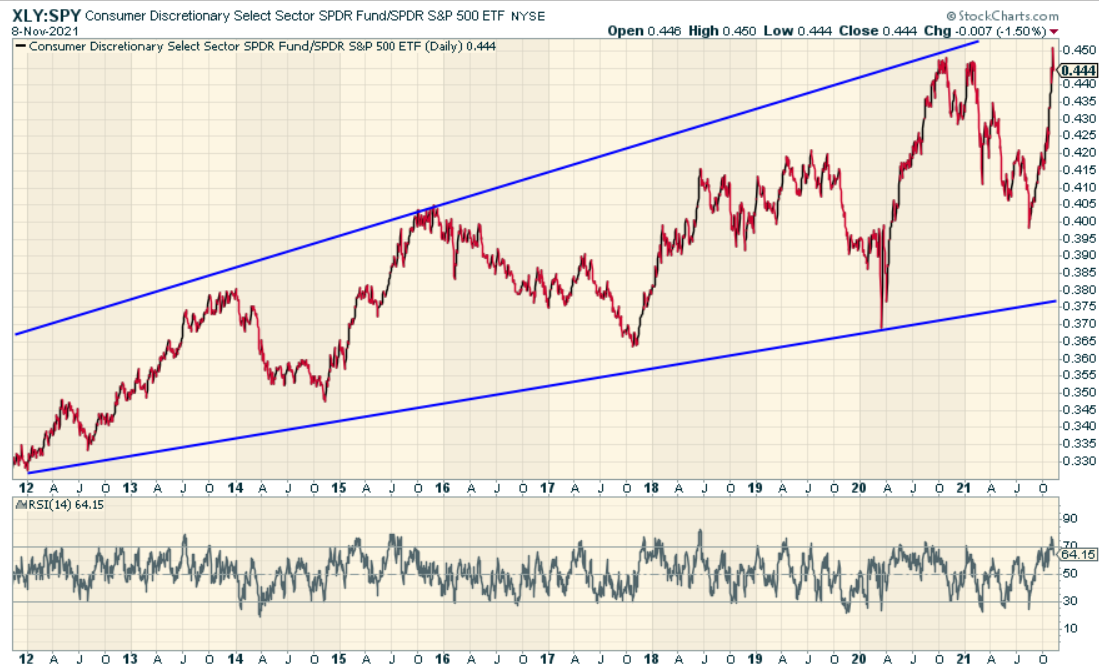Open the StockCharts.com homepage link

[1010, 16]
